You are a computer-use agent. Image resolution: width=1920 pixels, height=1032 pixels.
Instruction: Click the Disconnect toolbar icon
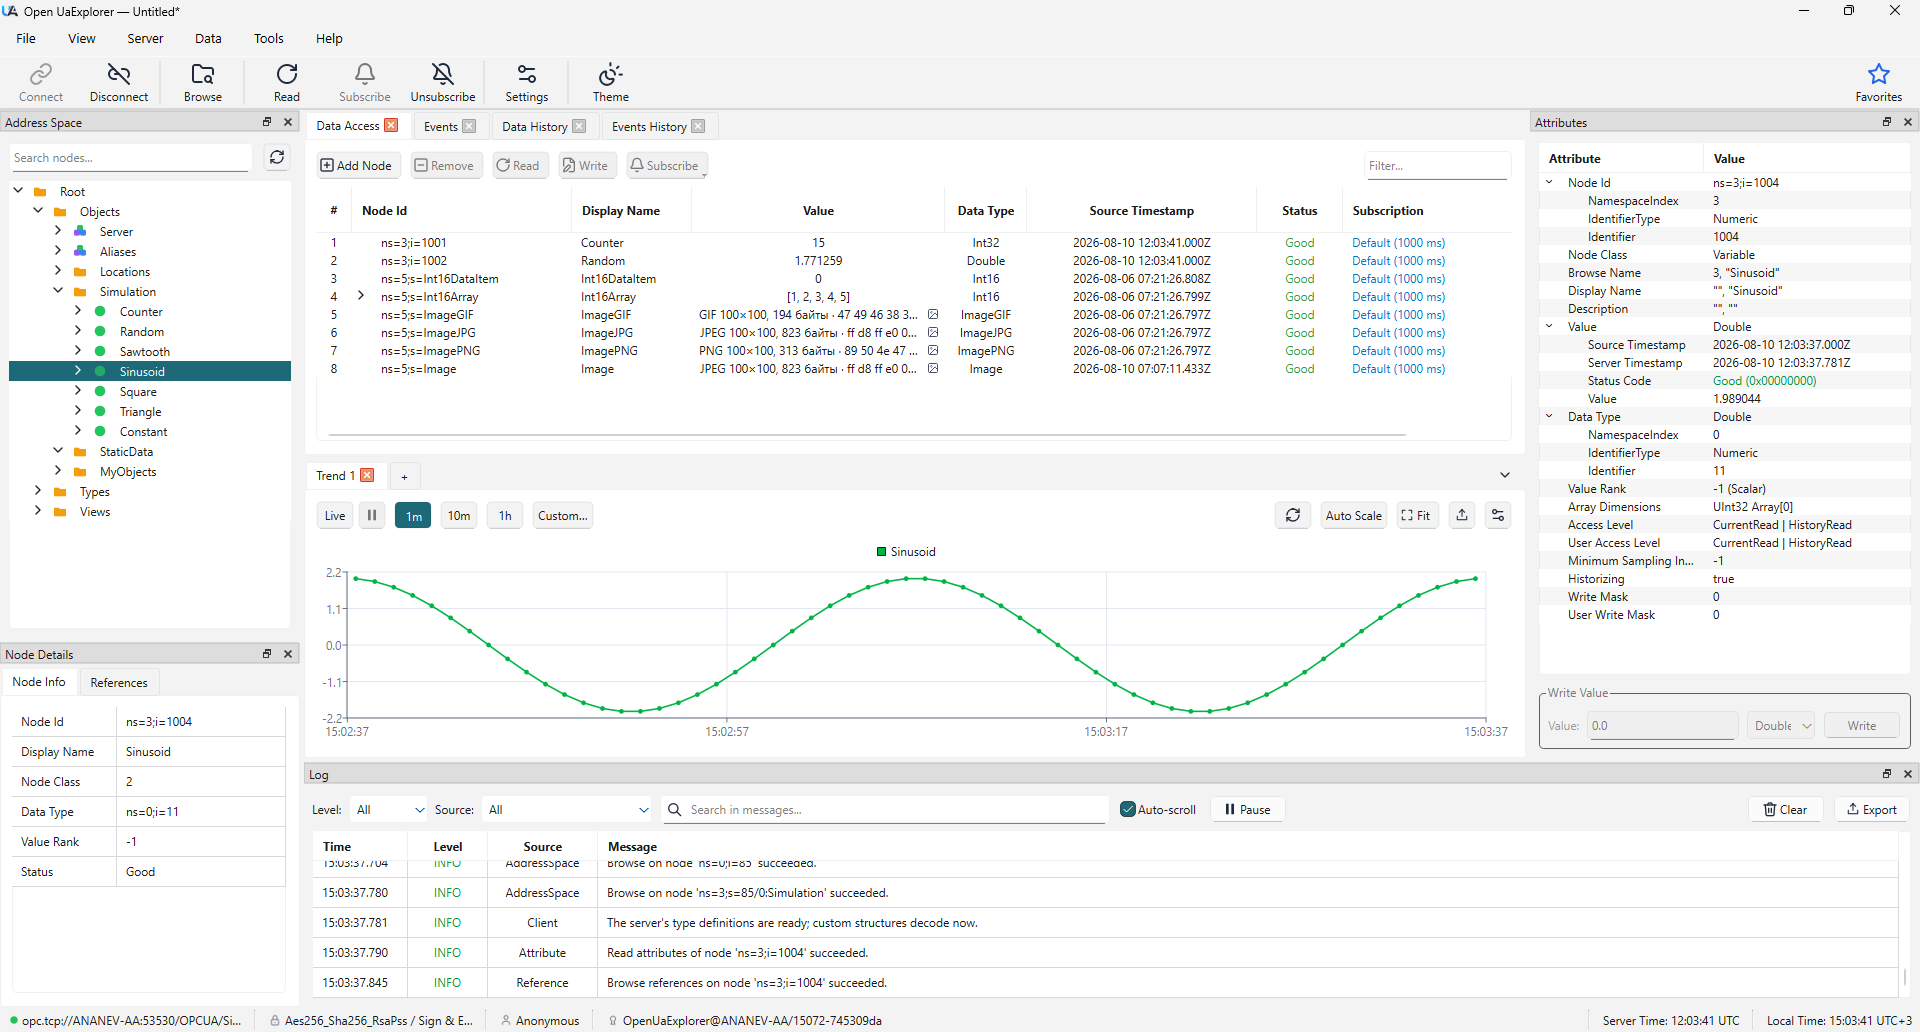click(119, 82)
